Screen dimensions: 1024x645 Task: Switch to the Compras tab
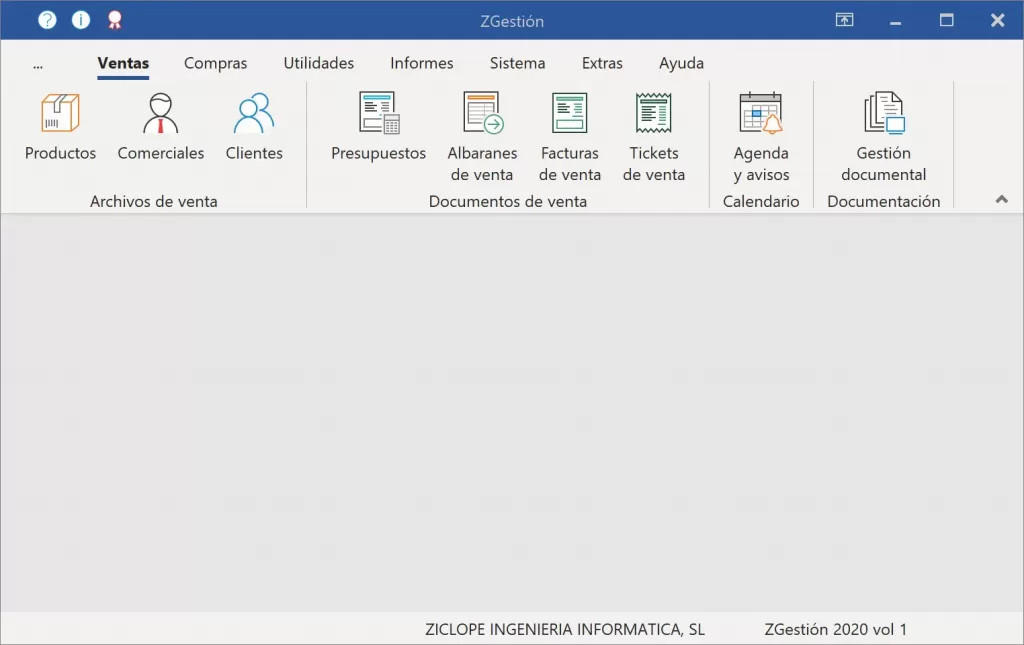click(x=216, y=63)
